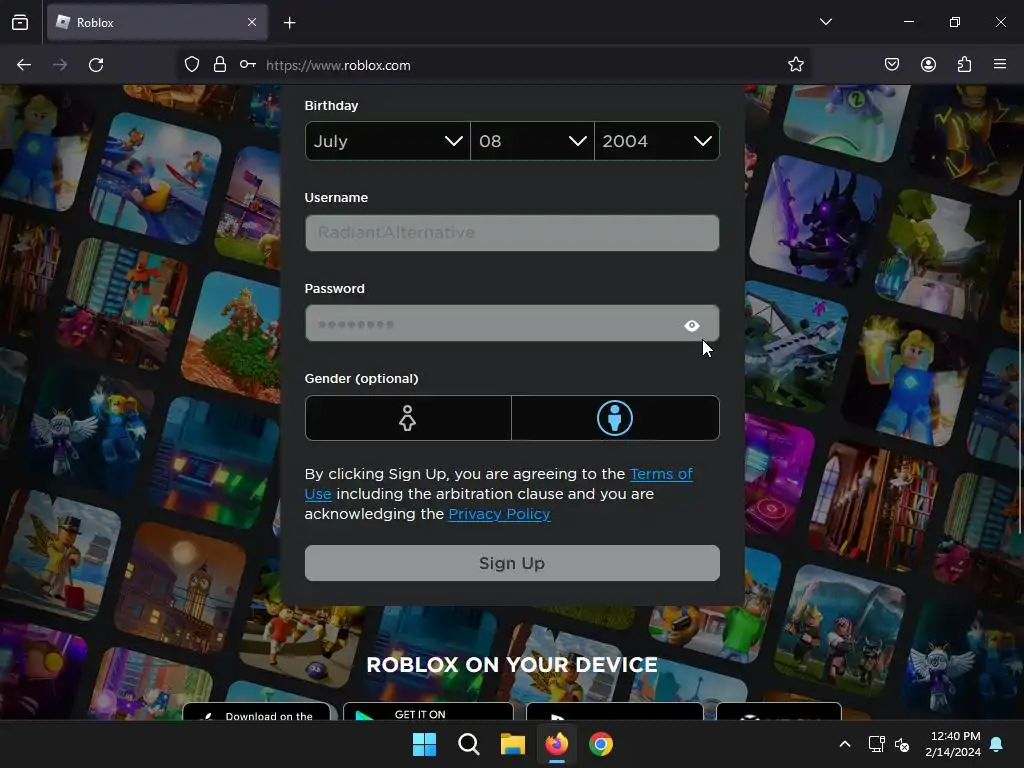Image resolution: width=1024 pixels, height=768 pixels.
Task: Expand the birthday year dropdown showing 2004
Action: (657, 141)
